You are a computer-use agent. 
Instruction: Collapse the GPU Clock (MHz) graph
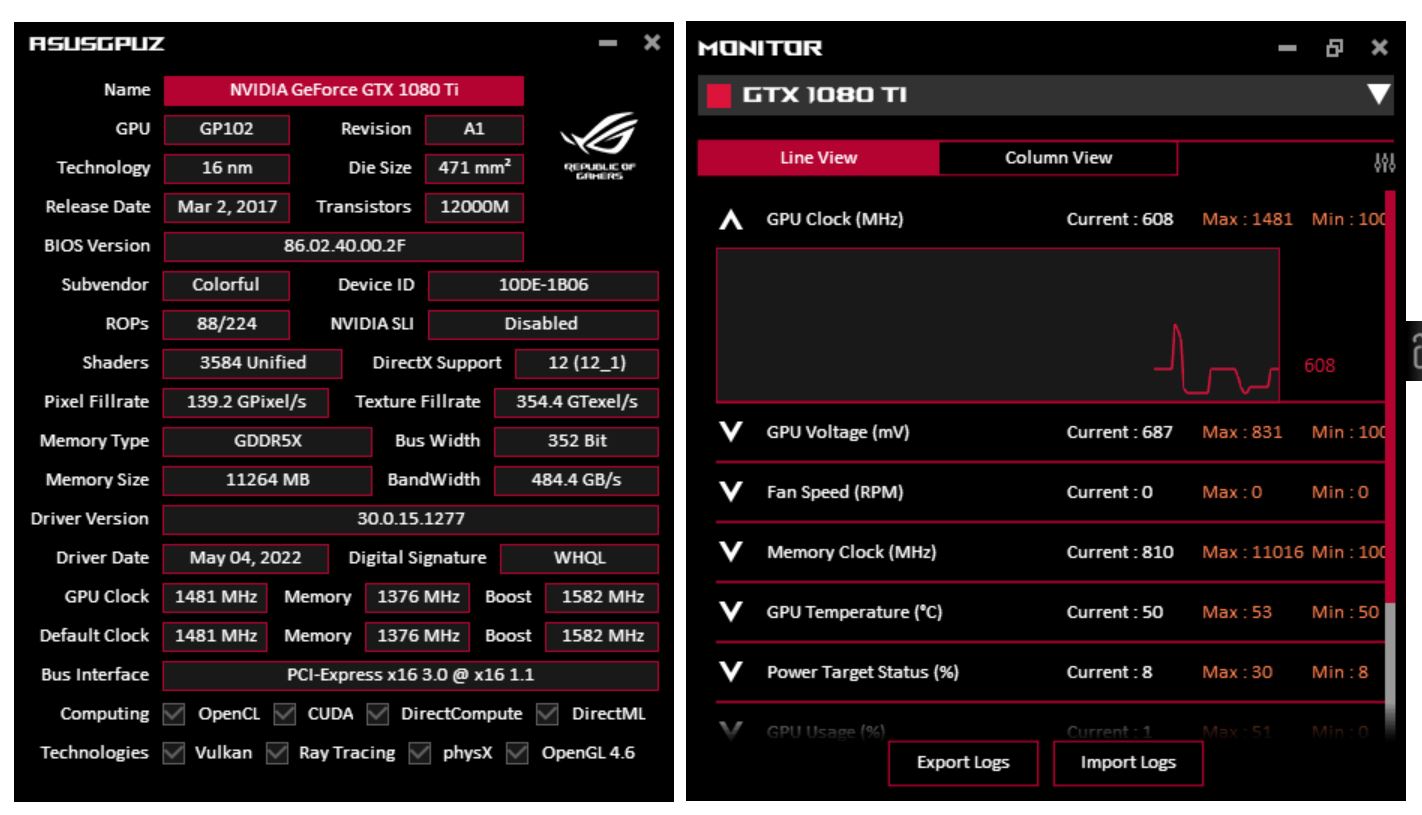tap(732, 219)
